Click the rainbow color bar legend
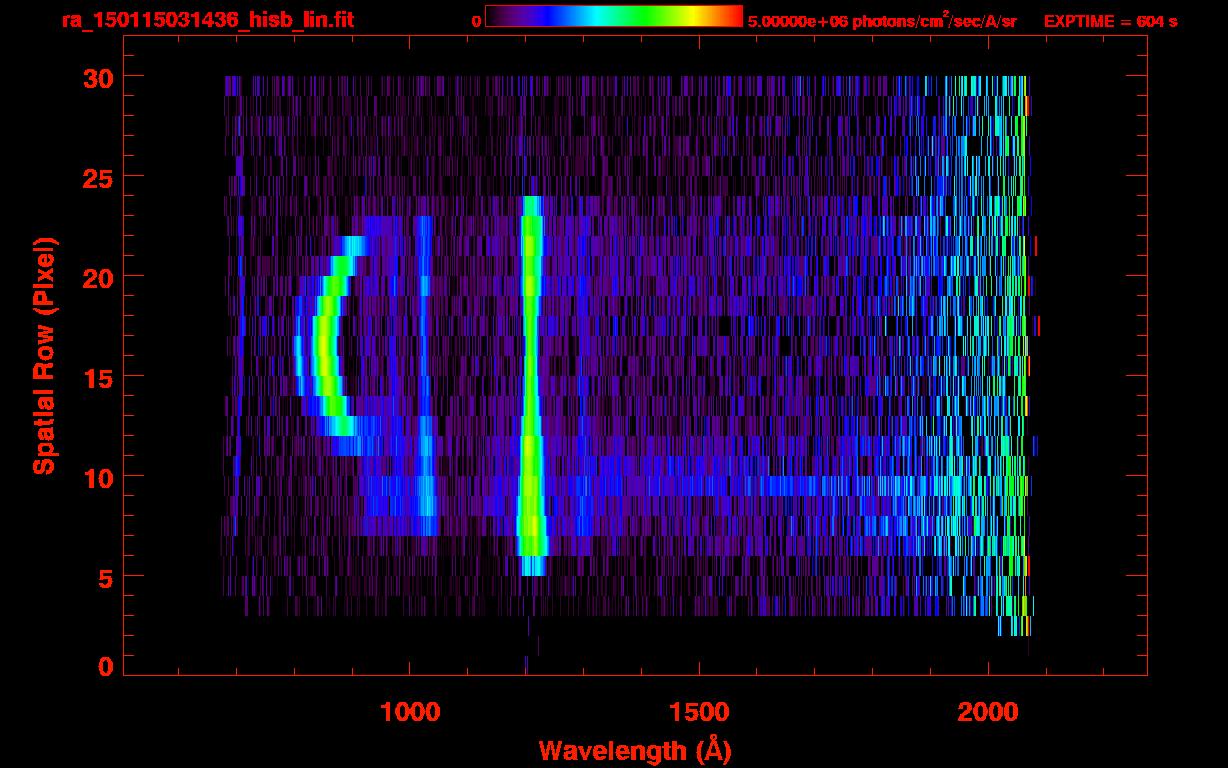This screenshot has width=1228, height=768. pyautogui.click(x=614, y=16)
